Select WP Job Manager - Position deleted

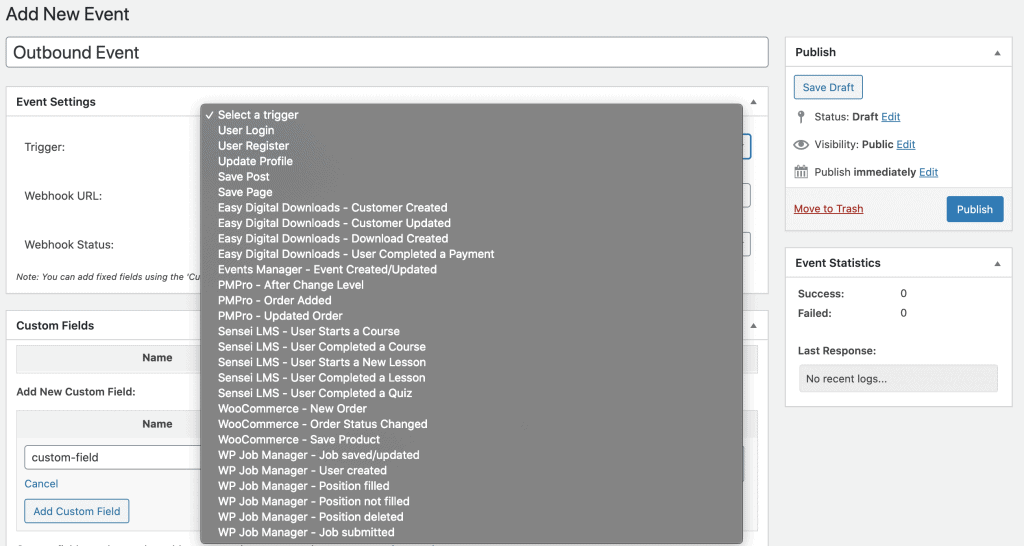(471, 517)
